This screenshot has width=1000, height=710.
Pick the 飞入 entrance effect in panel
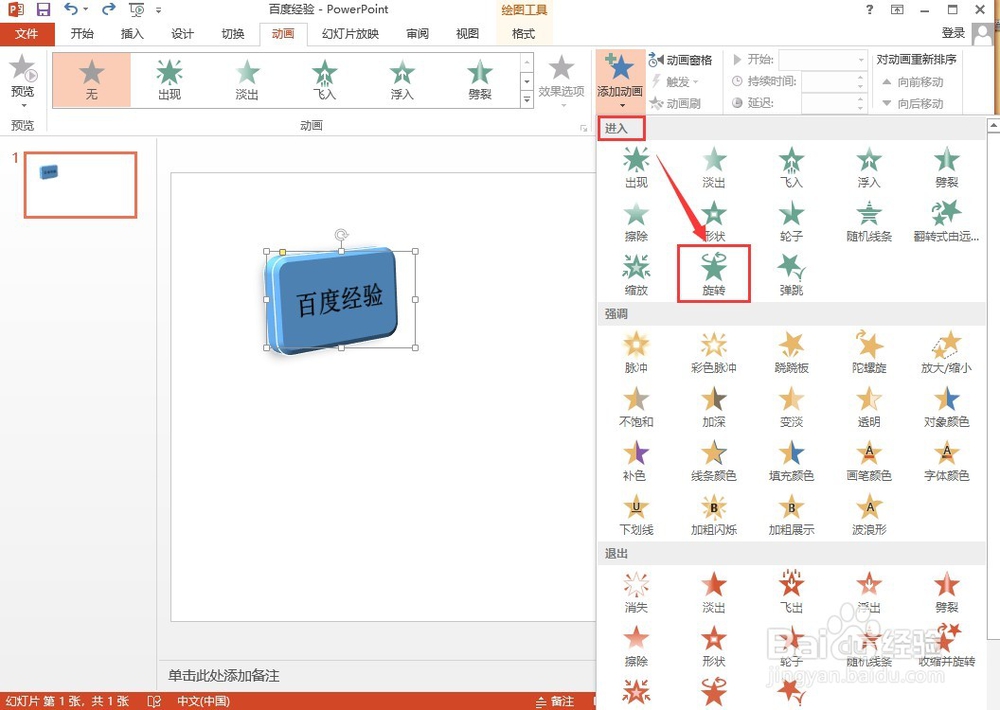pos(791,168)
